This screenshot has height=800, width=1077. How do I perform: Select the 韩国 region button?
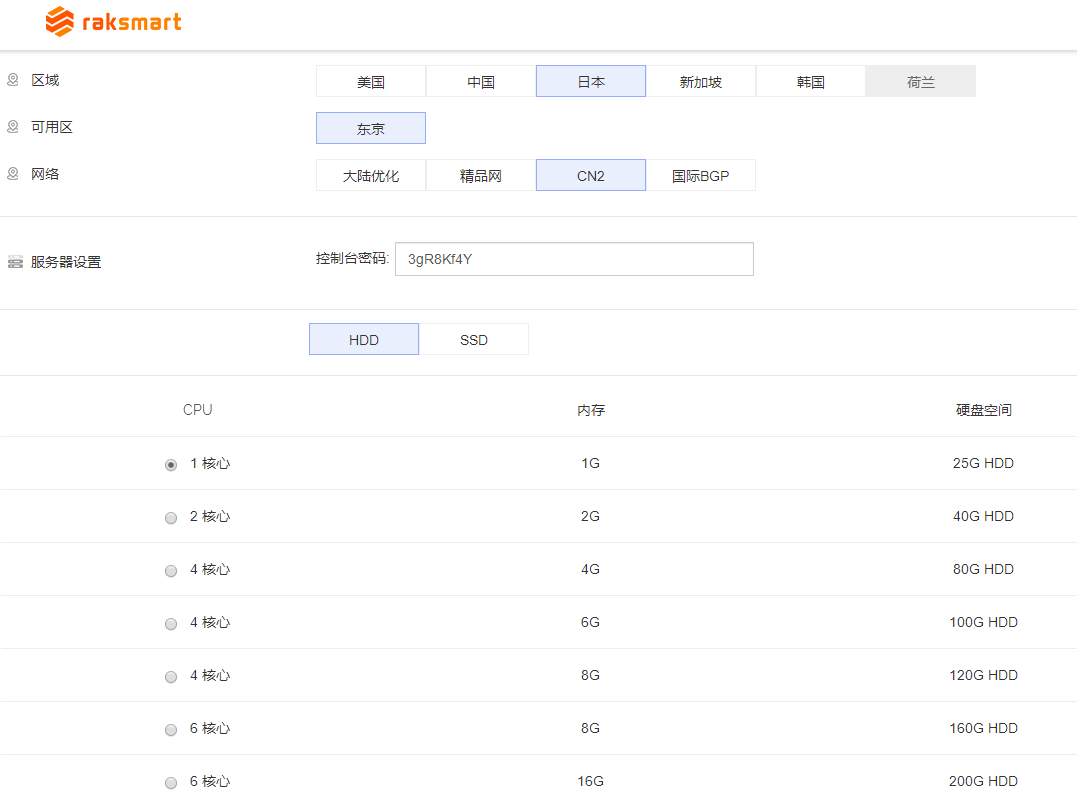811,82
